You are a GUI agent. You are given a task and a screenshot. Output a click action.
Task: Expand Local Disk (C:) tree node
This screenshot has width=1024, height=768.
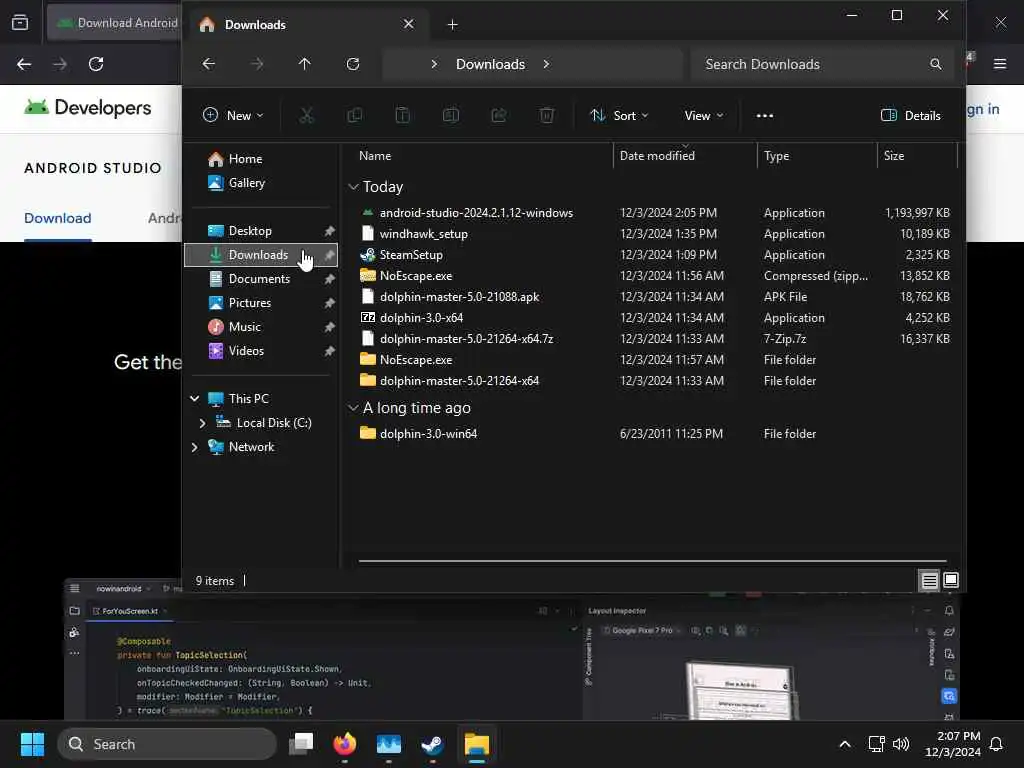pos(202,423)
